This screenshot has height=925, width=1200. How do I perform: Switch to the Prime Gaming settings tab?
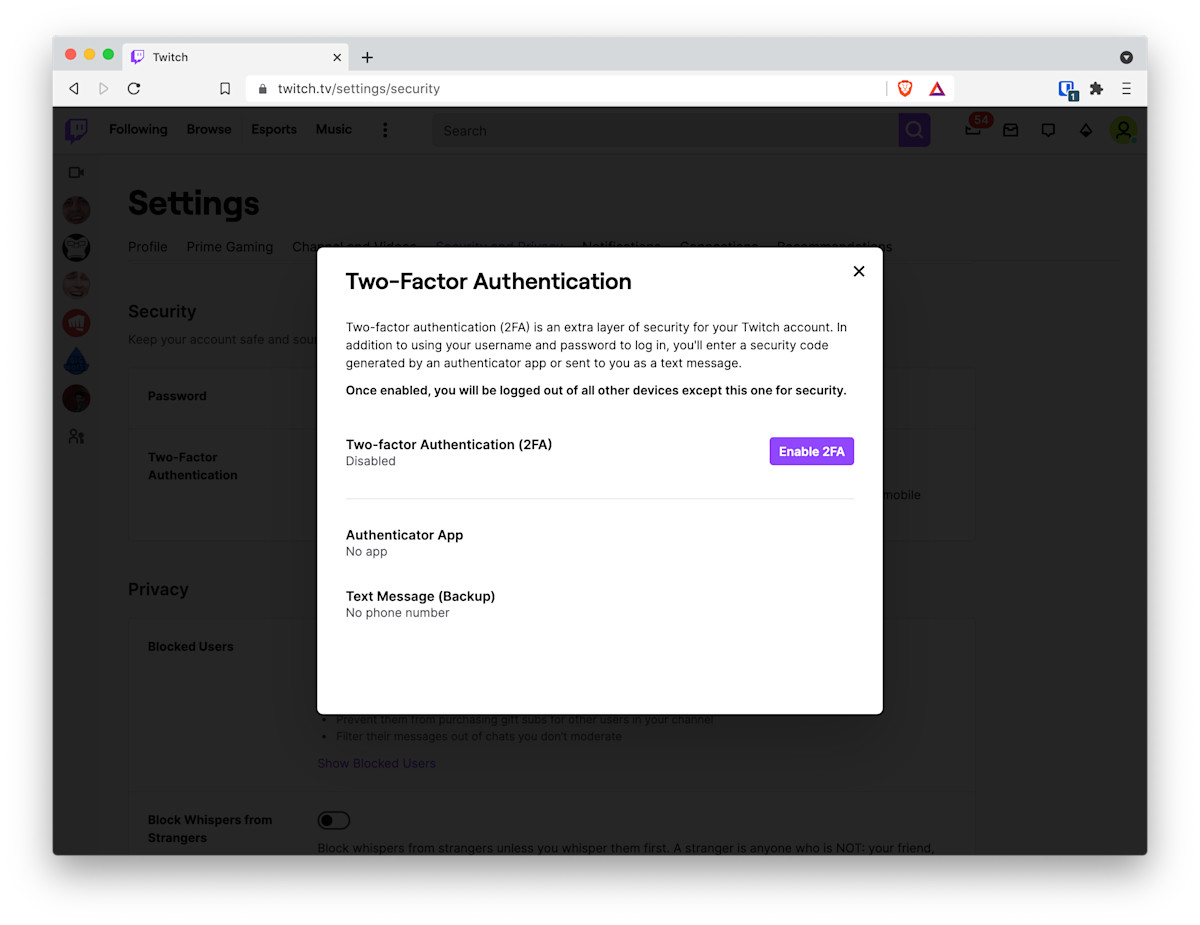[x=229, y=247]
